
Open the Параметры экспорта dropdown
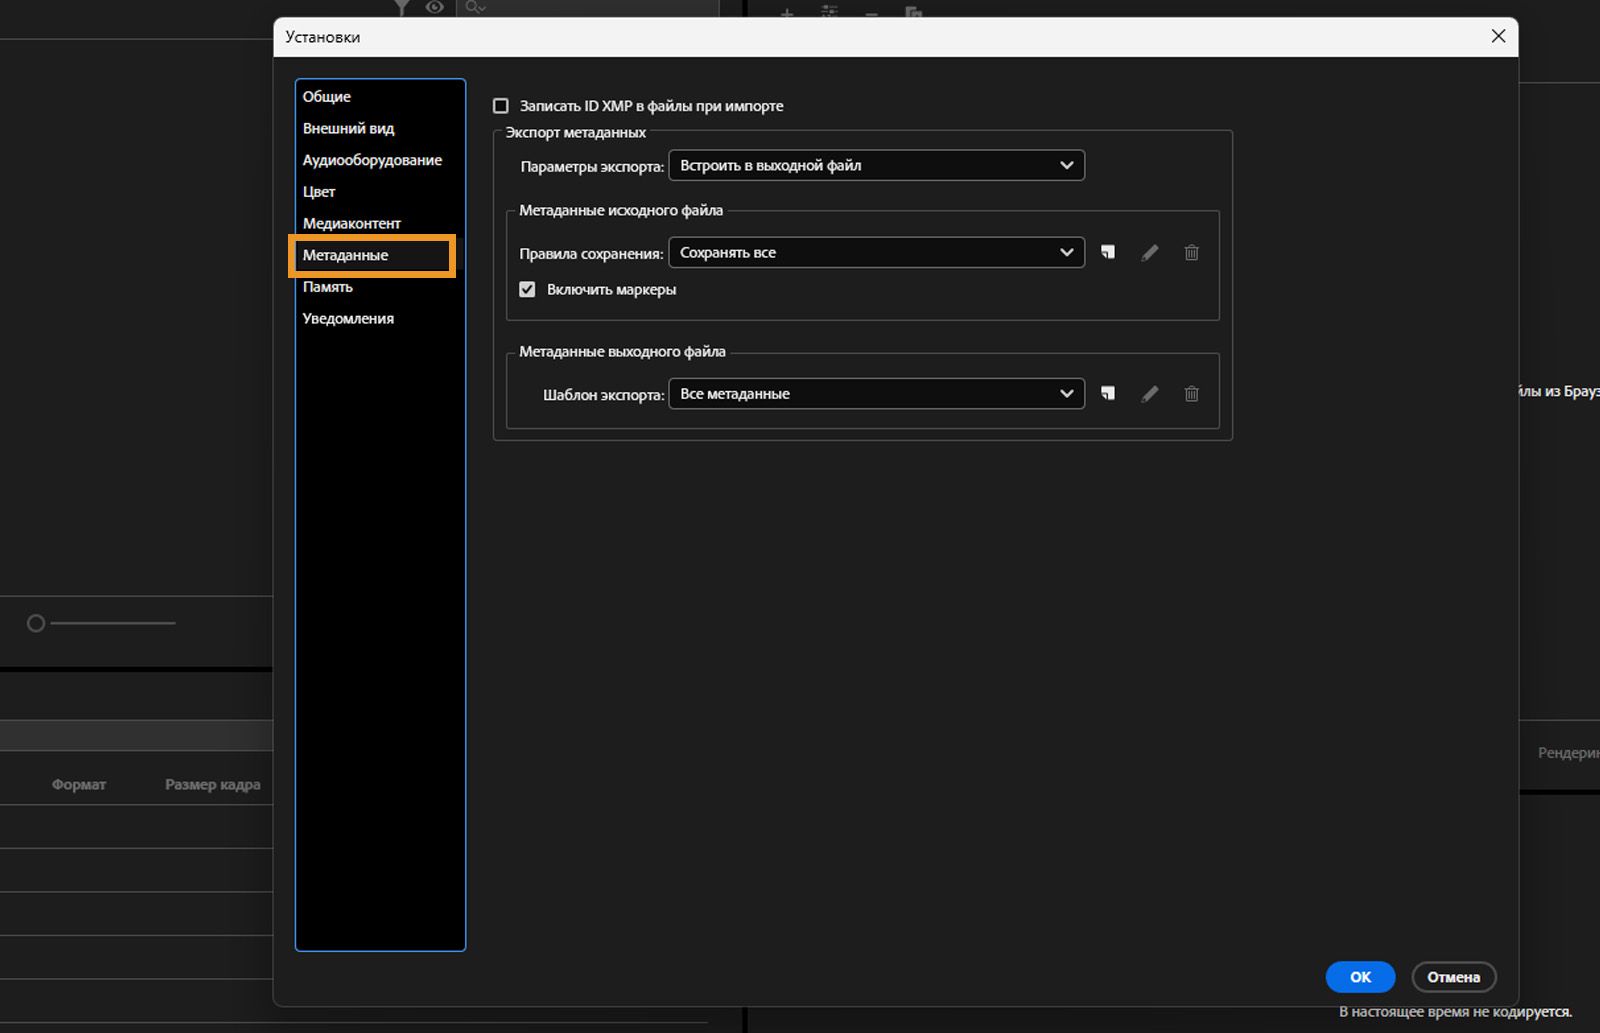coord(876,165)
